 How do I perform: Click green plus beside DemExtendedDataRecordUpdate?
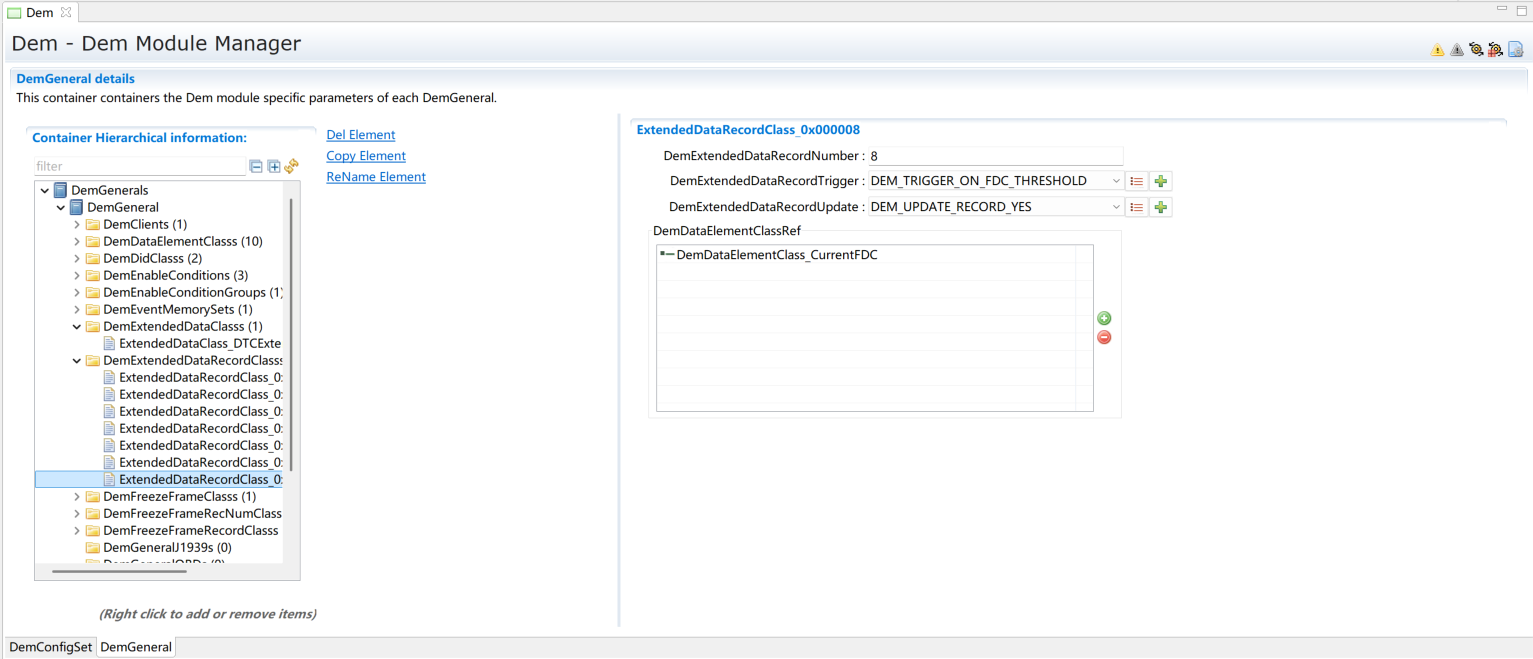coord(1160,207)
